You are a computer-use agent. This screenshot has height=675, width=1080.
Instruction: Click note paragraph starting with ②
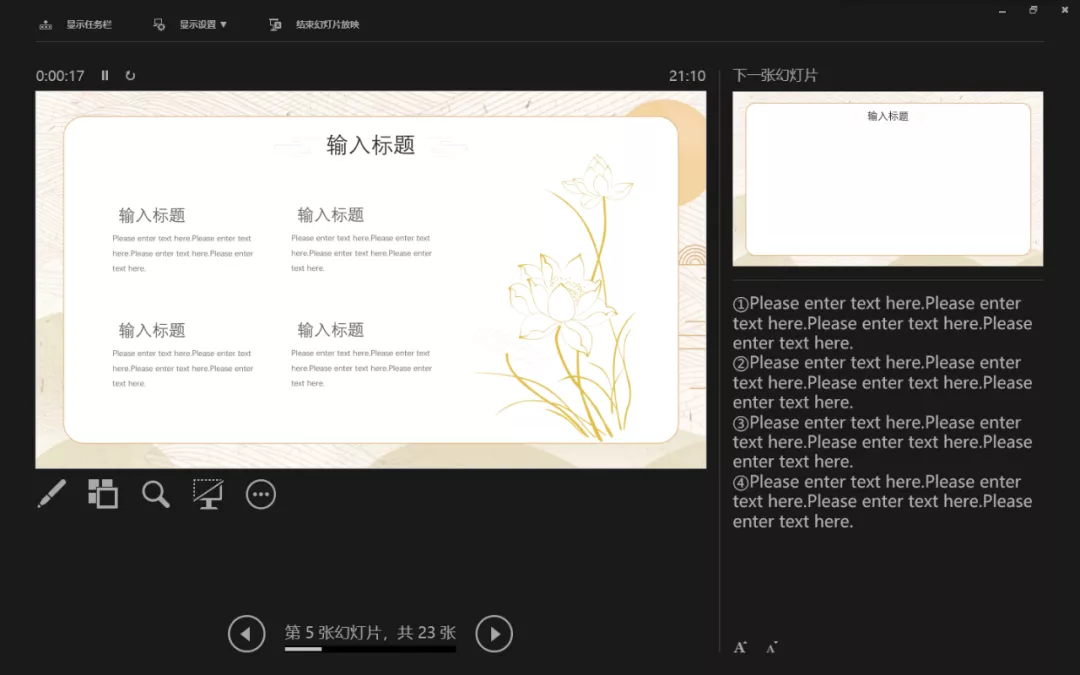click(882, 382)
